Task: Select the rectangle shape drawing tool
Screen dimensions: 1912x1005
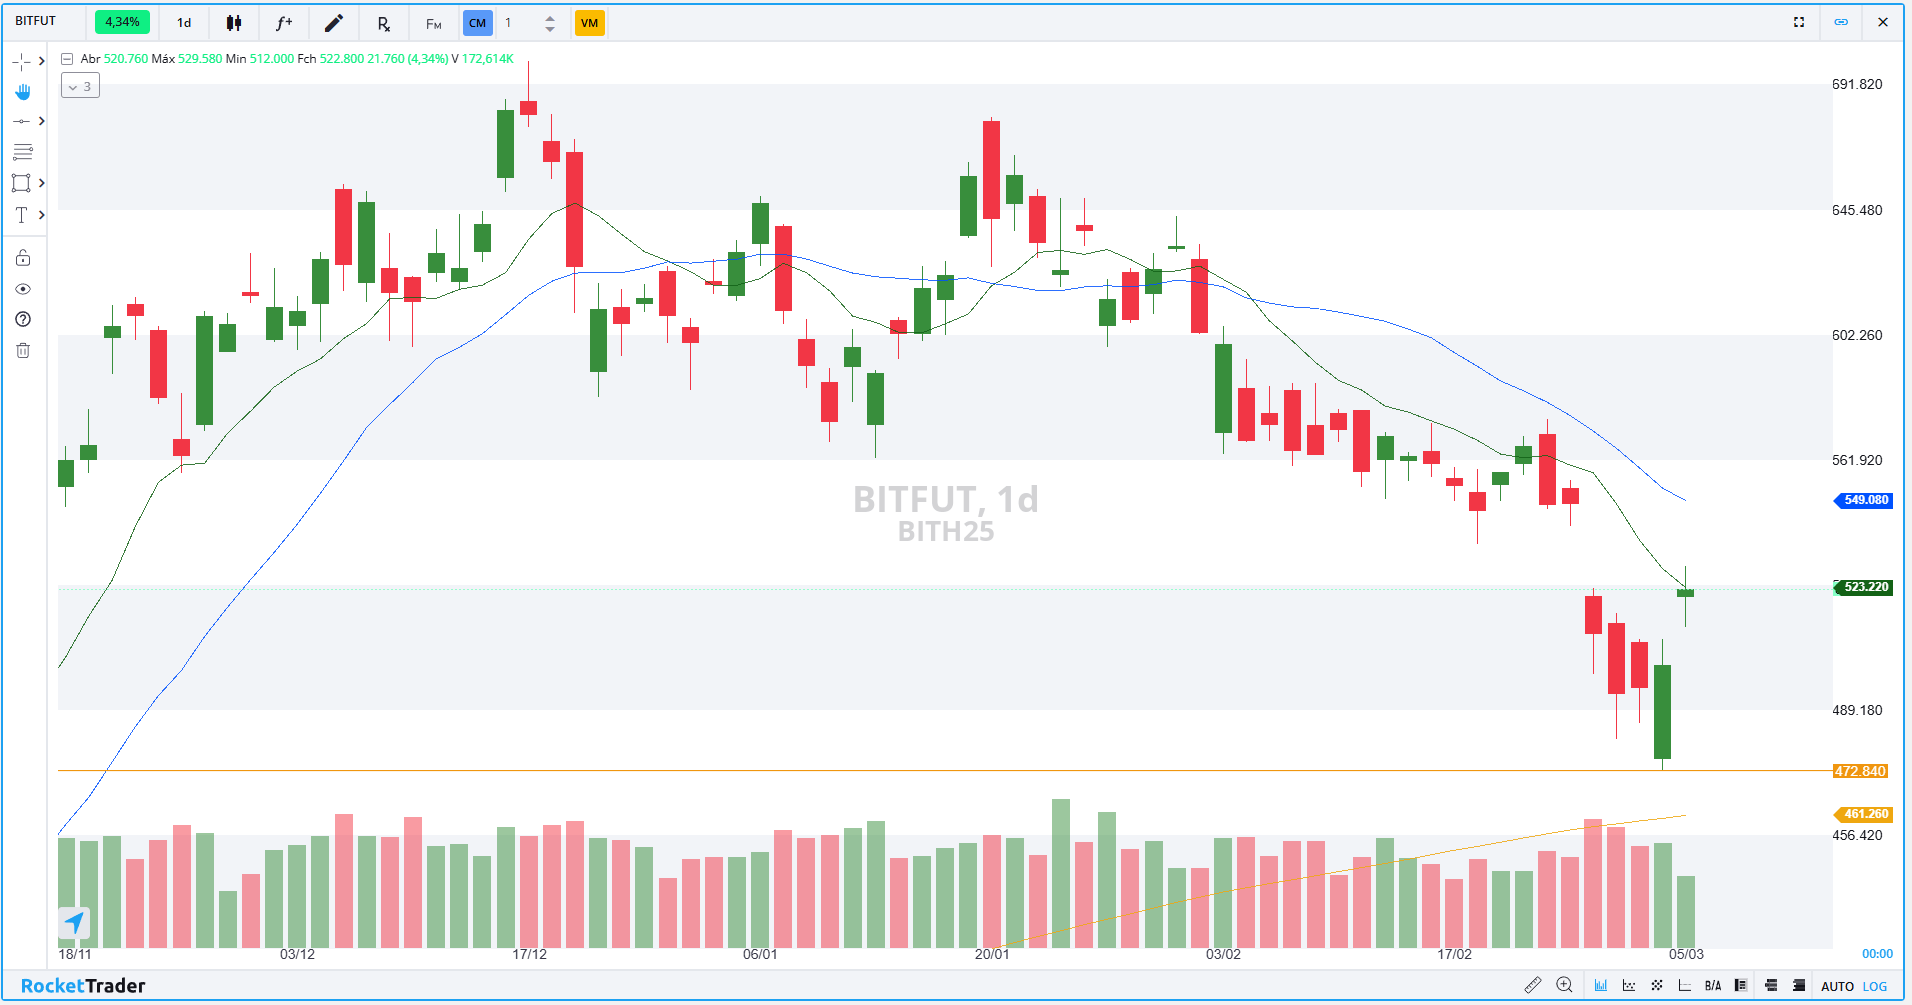Action: point(21,183)
